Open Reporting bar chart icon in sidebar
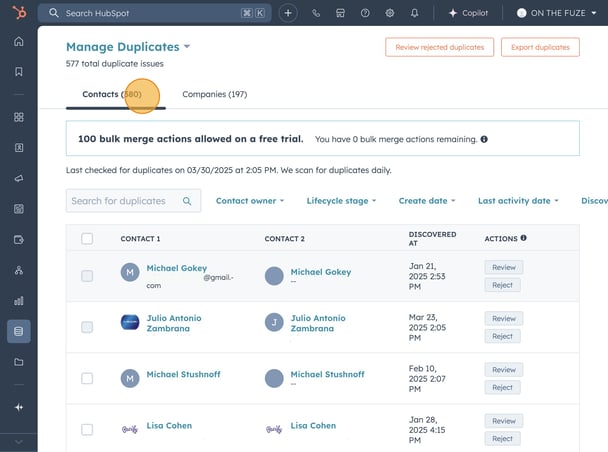Image resolution: width=608 pixels, height=452 pixels. click(19, 301)
